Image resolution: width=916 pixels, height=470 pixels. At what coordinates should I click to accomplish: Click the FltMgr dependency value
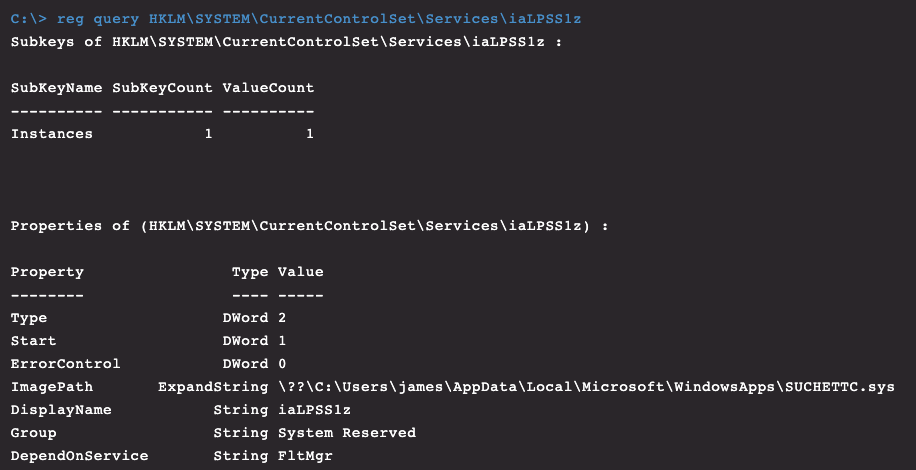tap(304, 456)
